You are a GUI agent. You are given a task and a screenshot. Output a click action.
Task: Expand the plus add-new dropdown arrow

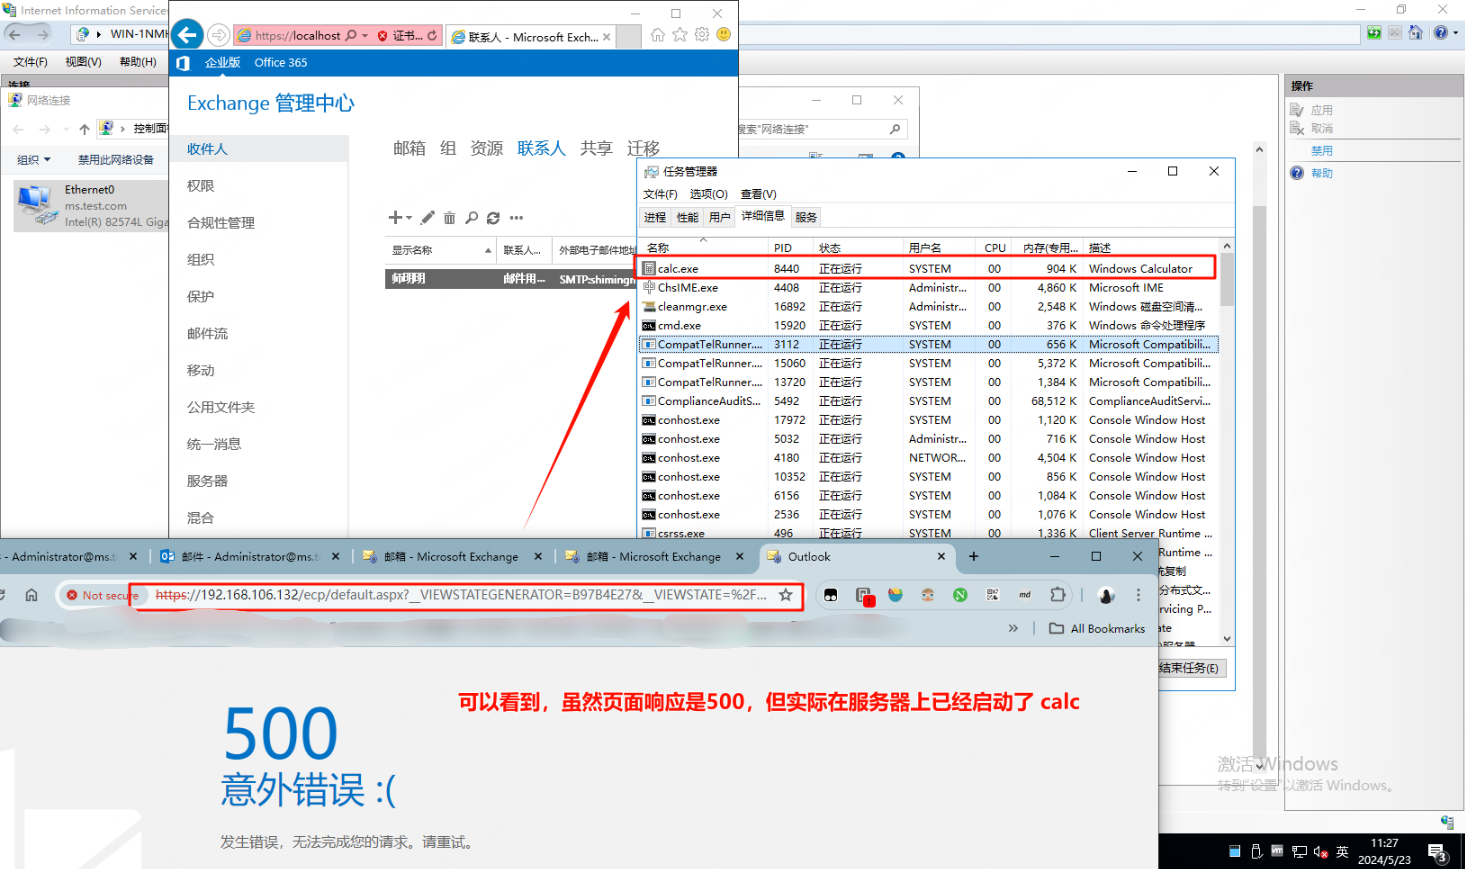409,218
